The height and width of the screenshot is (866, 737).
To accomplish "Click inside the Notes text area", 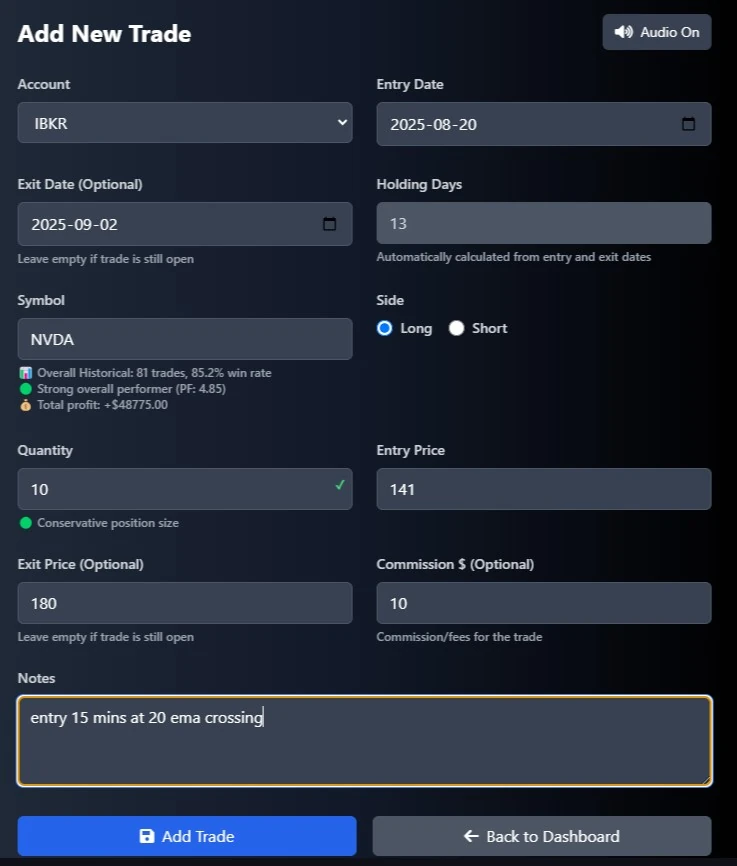I will pyautogui.click(x=364, y=740).
